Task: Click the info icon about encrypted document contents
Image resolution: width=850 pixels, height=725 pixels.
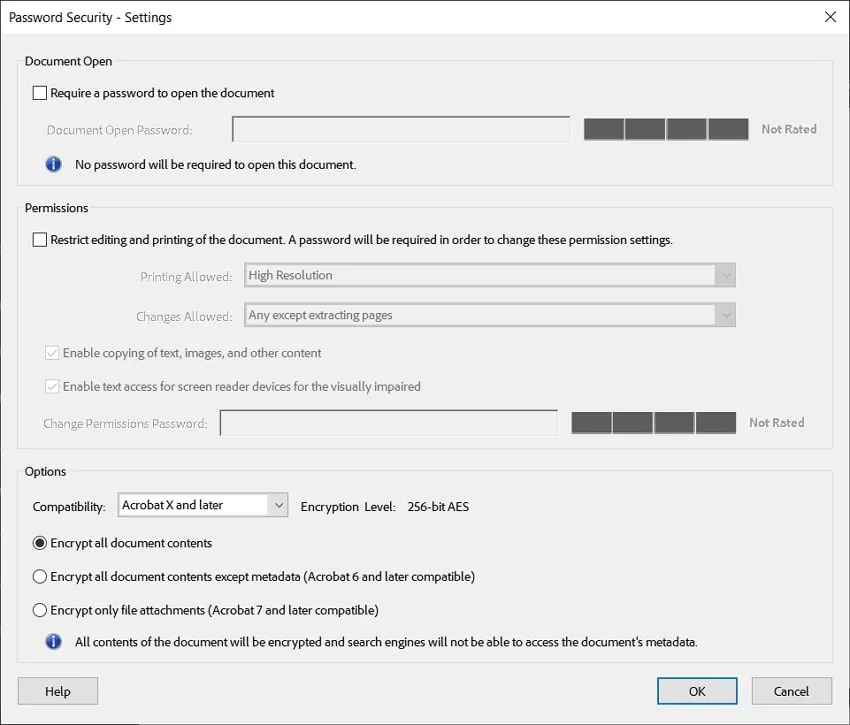Action: tap(53, 641)
